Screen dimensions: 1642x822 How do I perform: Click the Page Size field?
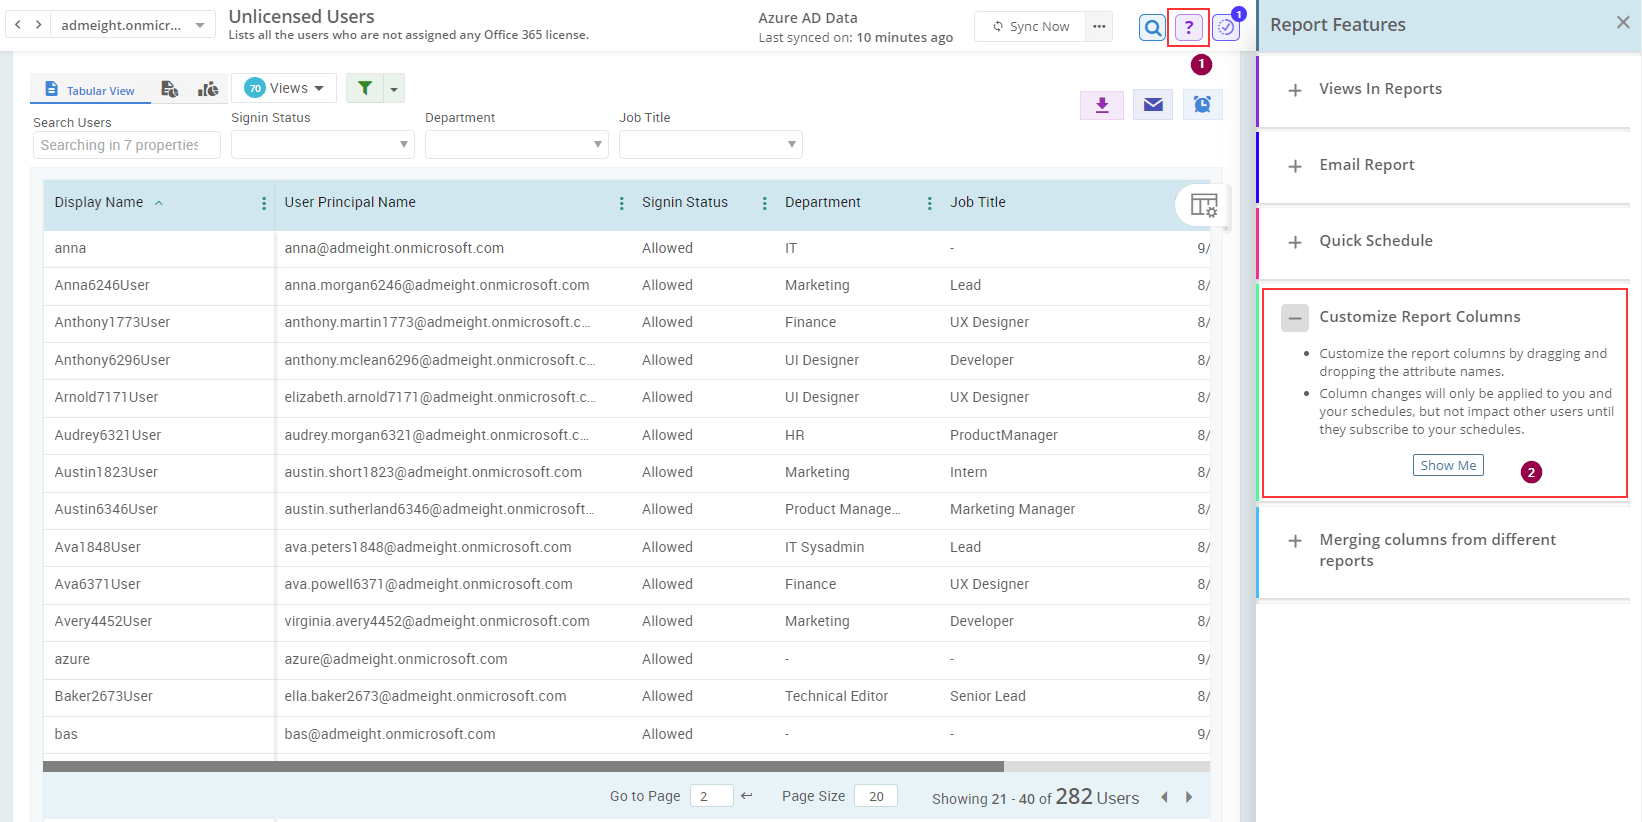876,796
